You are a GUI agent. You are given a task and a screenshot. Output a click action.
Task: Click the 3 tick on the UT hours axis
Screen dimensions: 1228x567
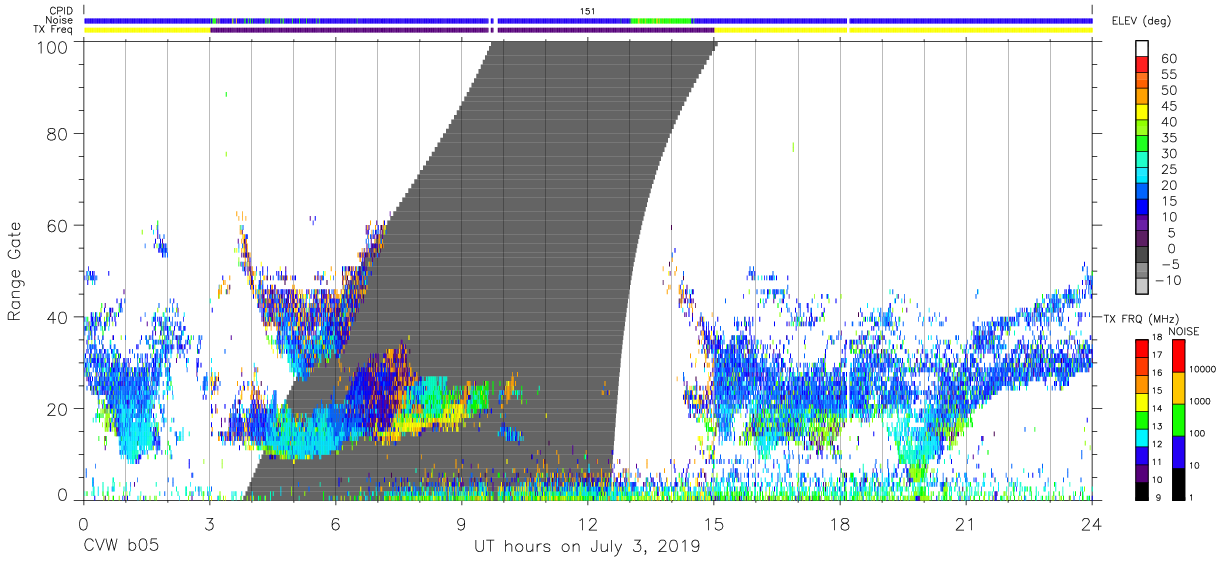coord(208,523)
